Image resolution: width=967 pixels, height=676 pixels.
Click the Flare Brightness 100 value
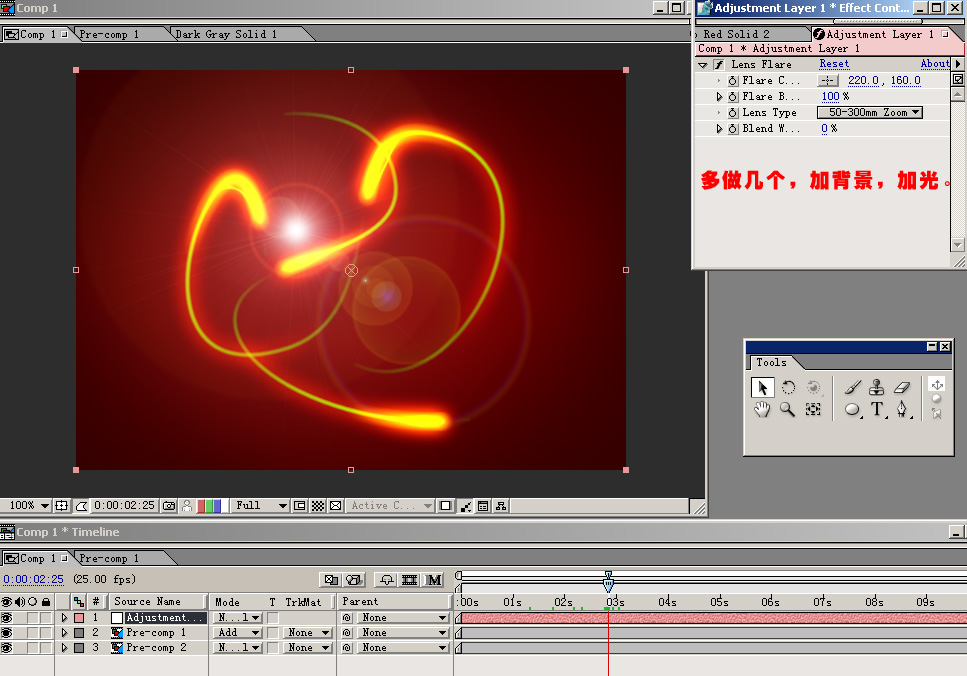click(x=830, y=97)
